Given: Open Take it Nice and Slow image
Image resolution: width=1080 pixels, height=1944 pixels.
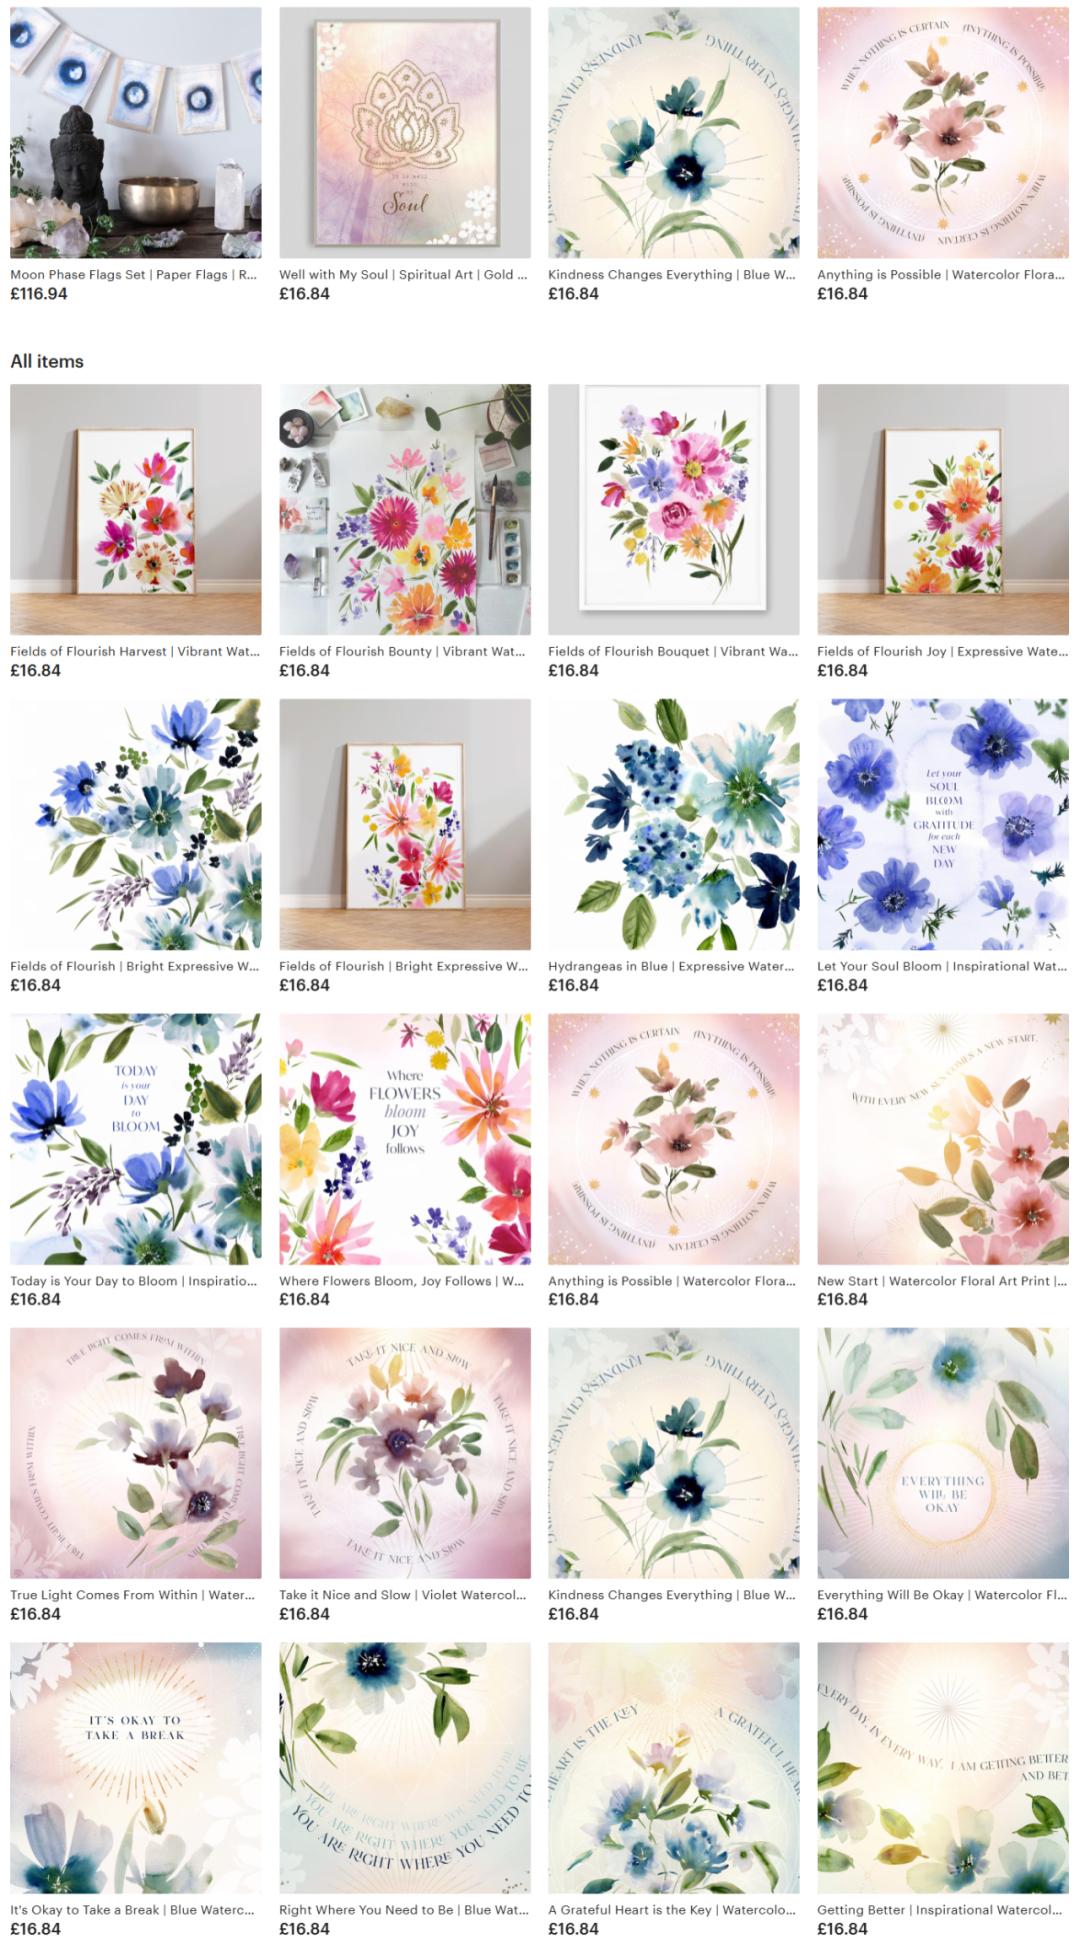Looking at the screenshot, I should tap(405, 1453).
